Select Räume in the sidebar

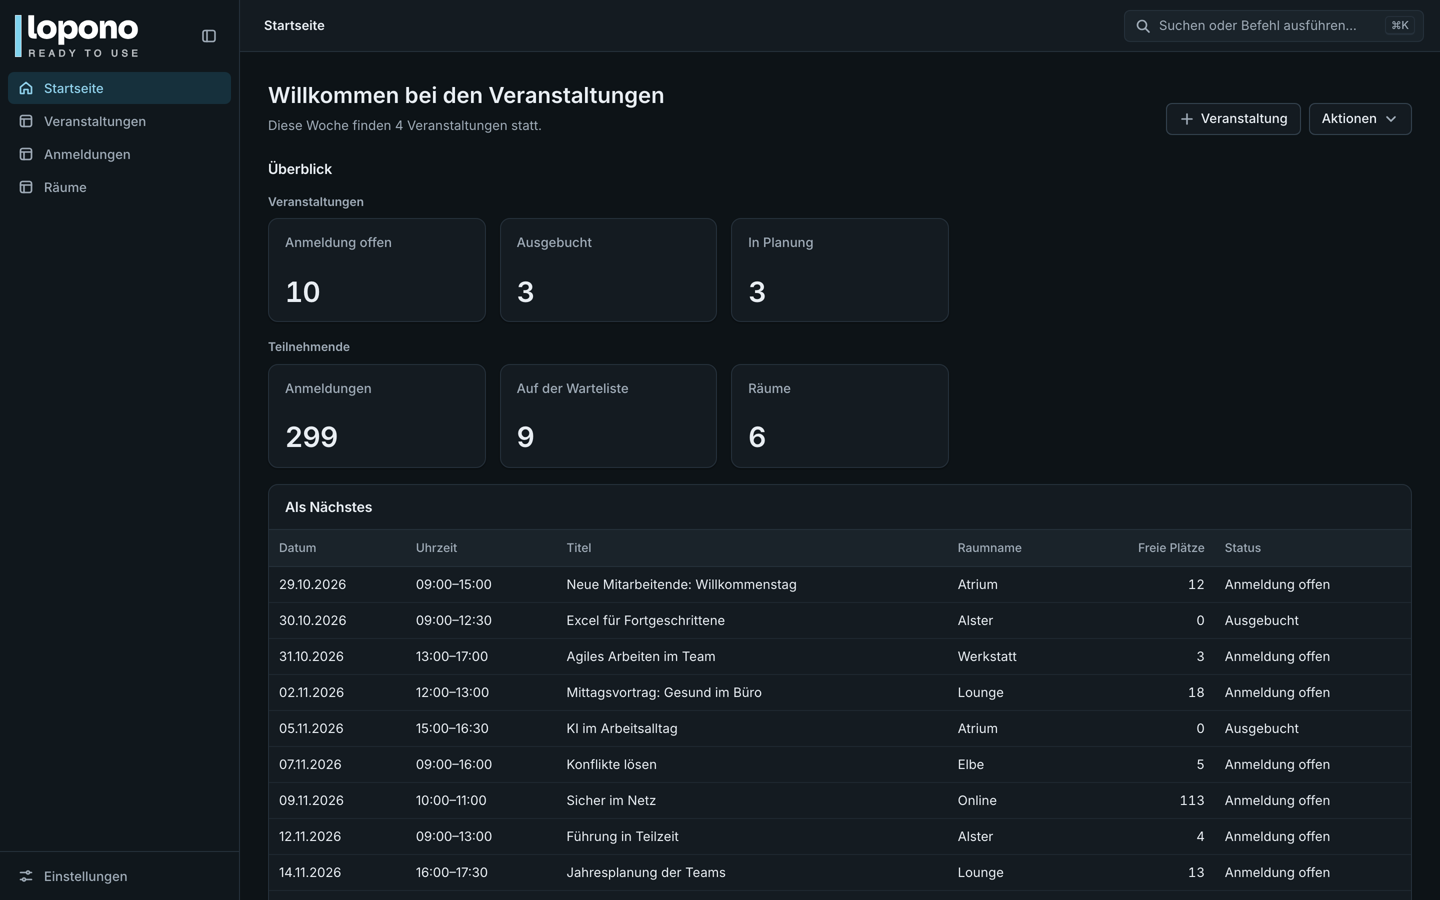119,187
